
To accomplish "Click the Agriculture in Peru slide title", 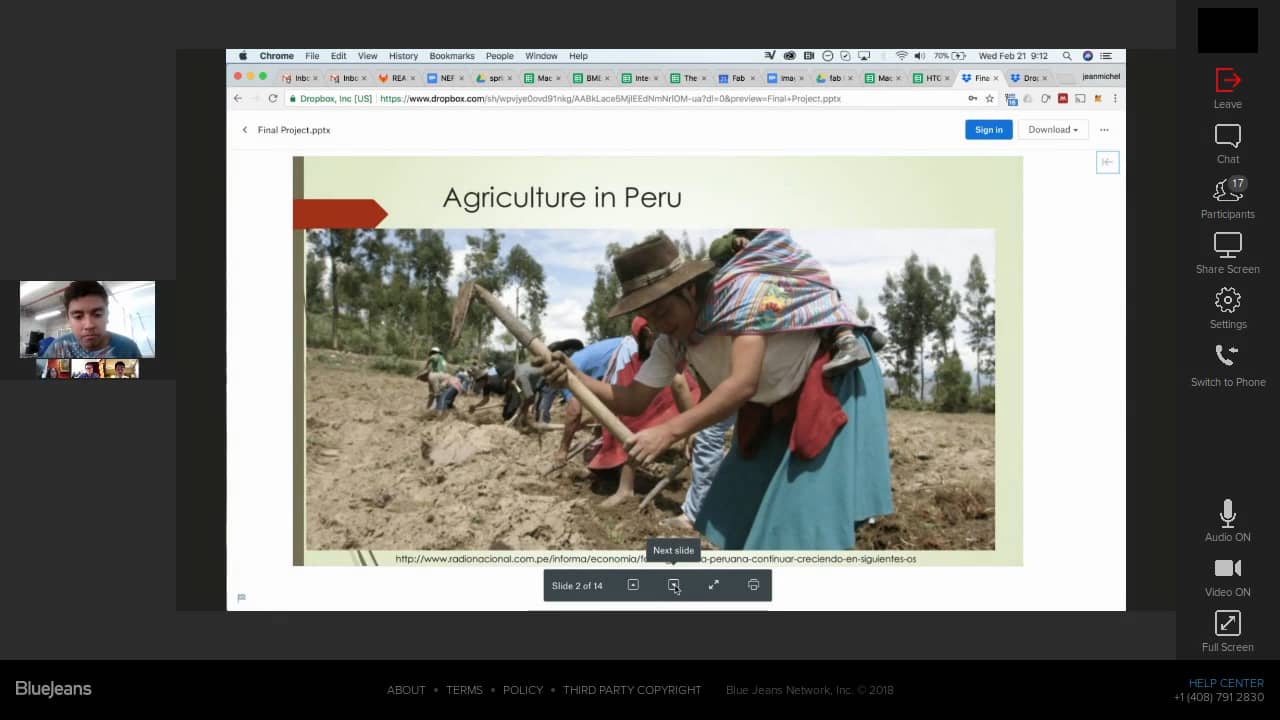I will click(x=562, y=197).
